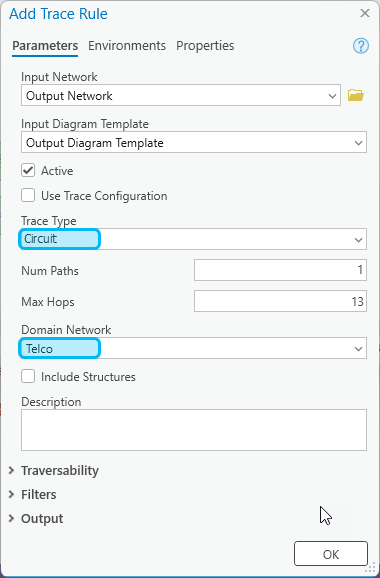Enable Use Trace Configuration checkbox
The height and width of the screenshot is (578, 380).
pyautogui.click(x=28, y=195)
